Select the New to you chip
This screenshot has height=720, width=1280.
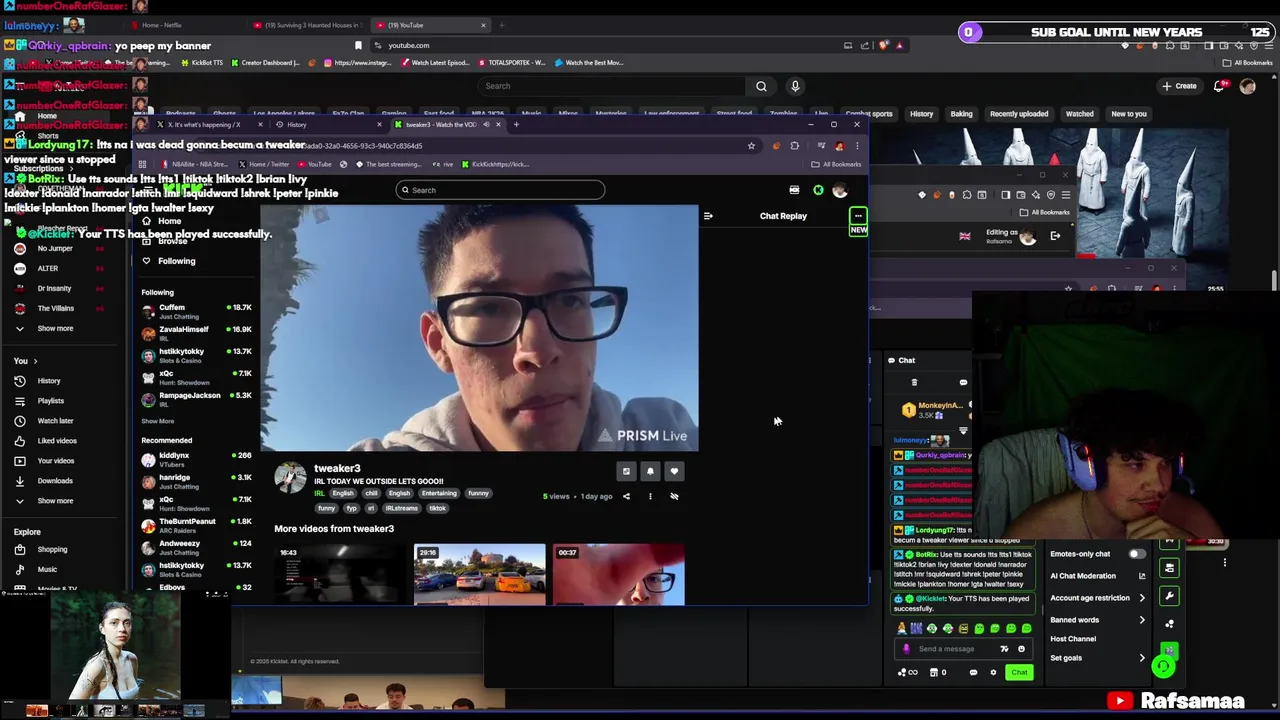click(1128, 114)
